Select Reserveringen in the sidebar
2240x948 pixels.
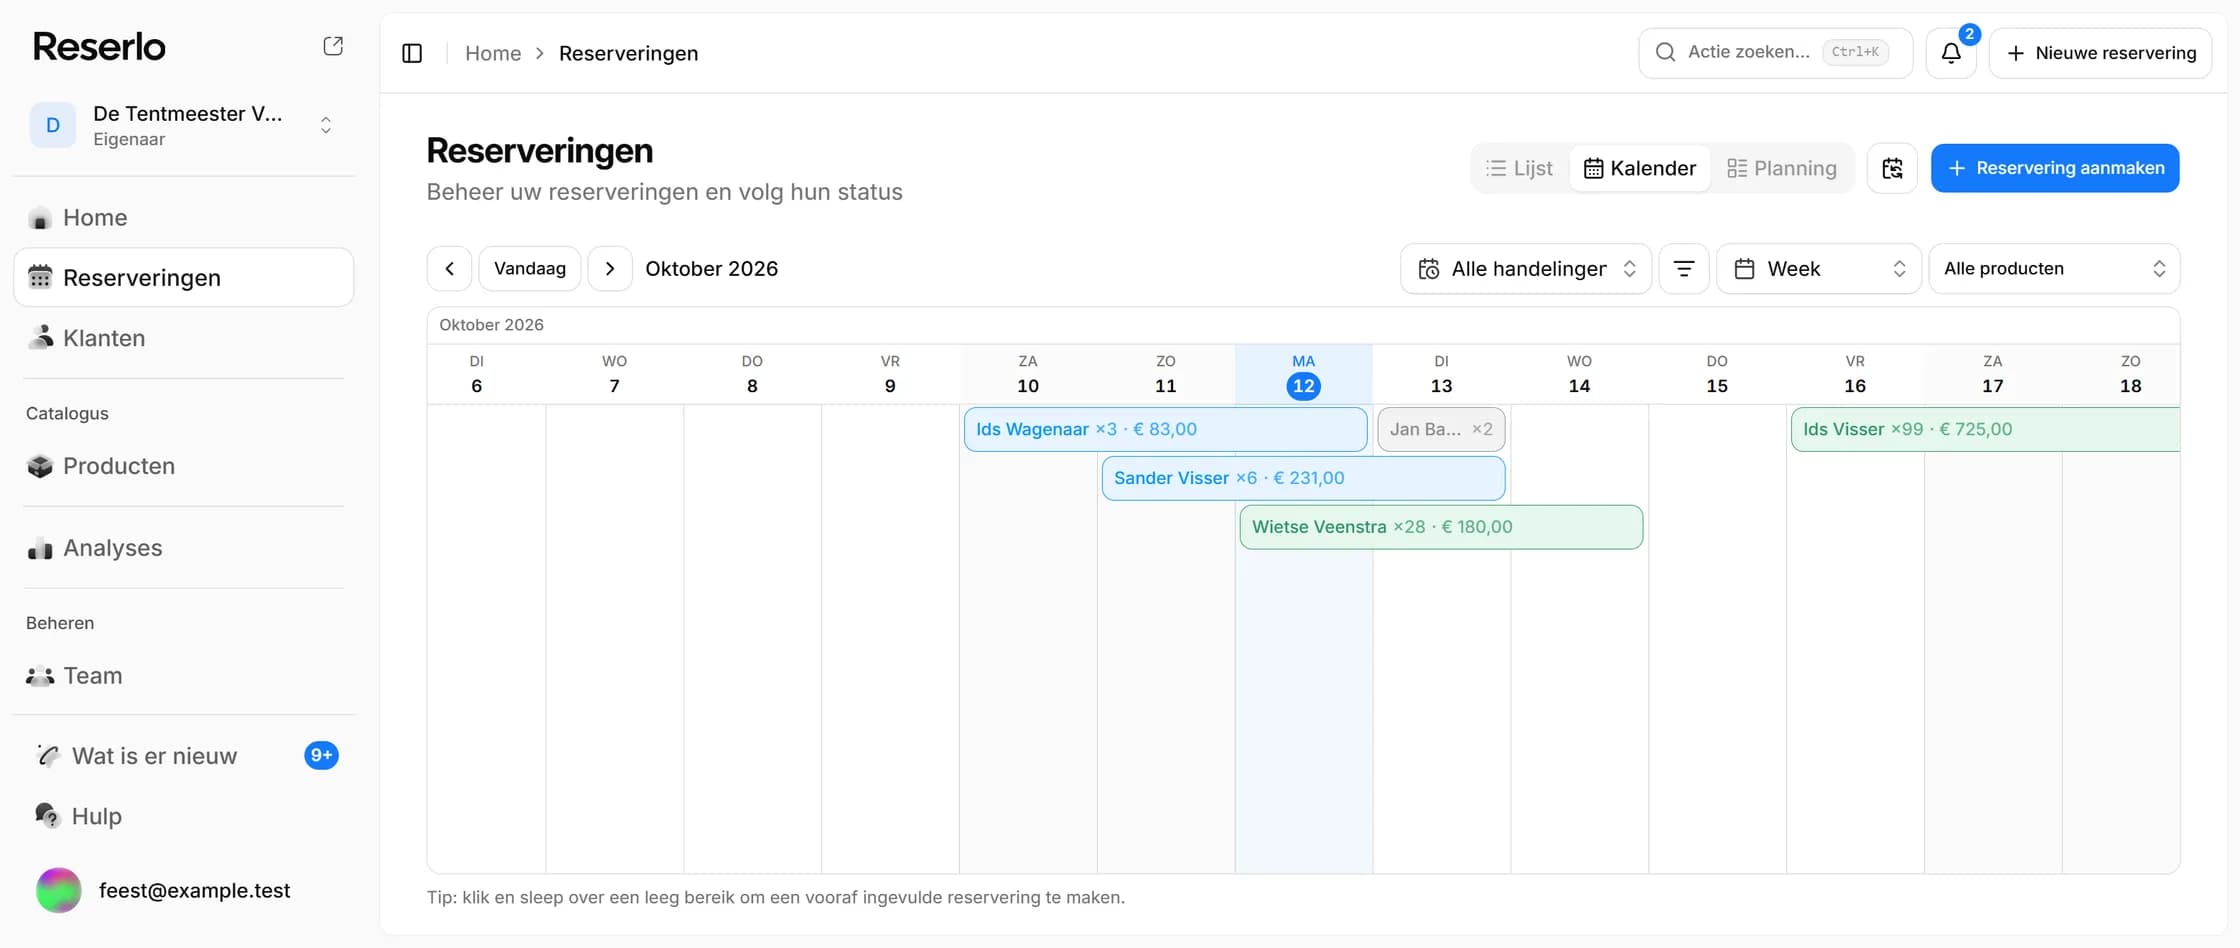point(184,278)
